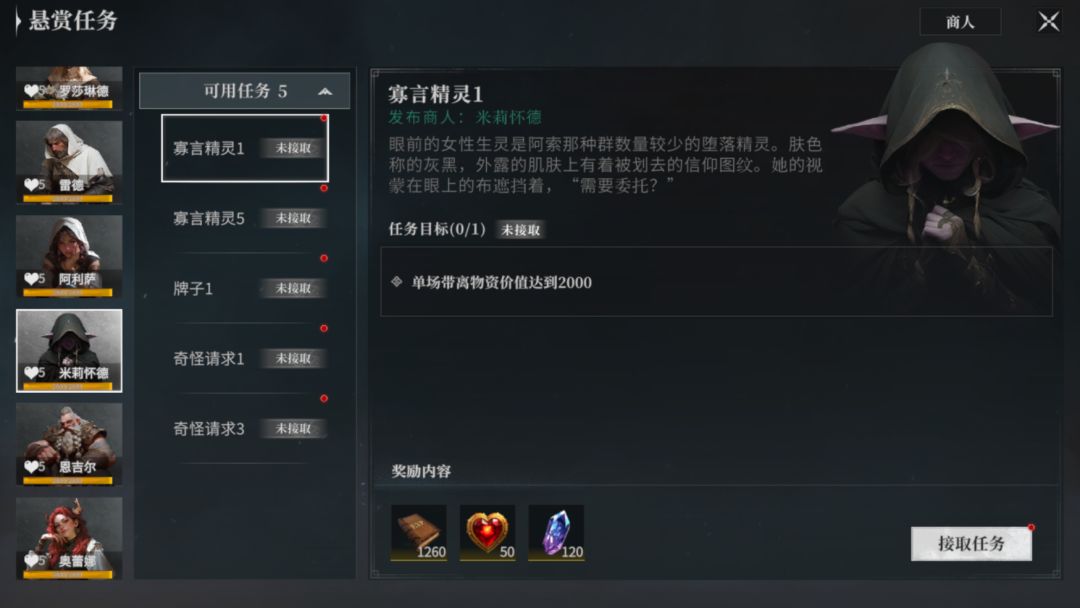Viewport: 1080px width, 608px height.
Task: Select quest 寡言精灵1 in list
Action: click(245, 148)
